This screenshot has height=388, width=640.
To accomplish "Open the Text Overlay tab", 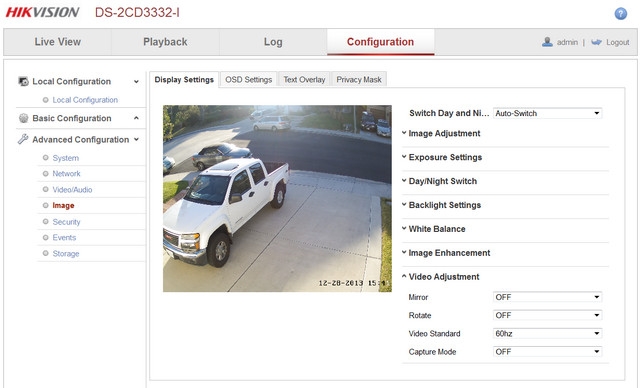I will click(304, 80).
